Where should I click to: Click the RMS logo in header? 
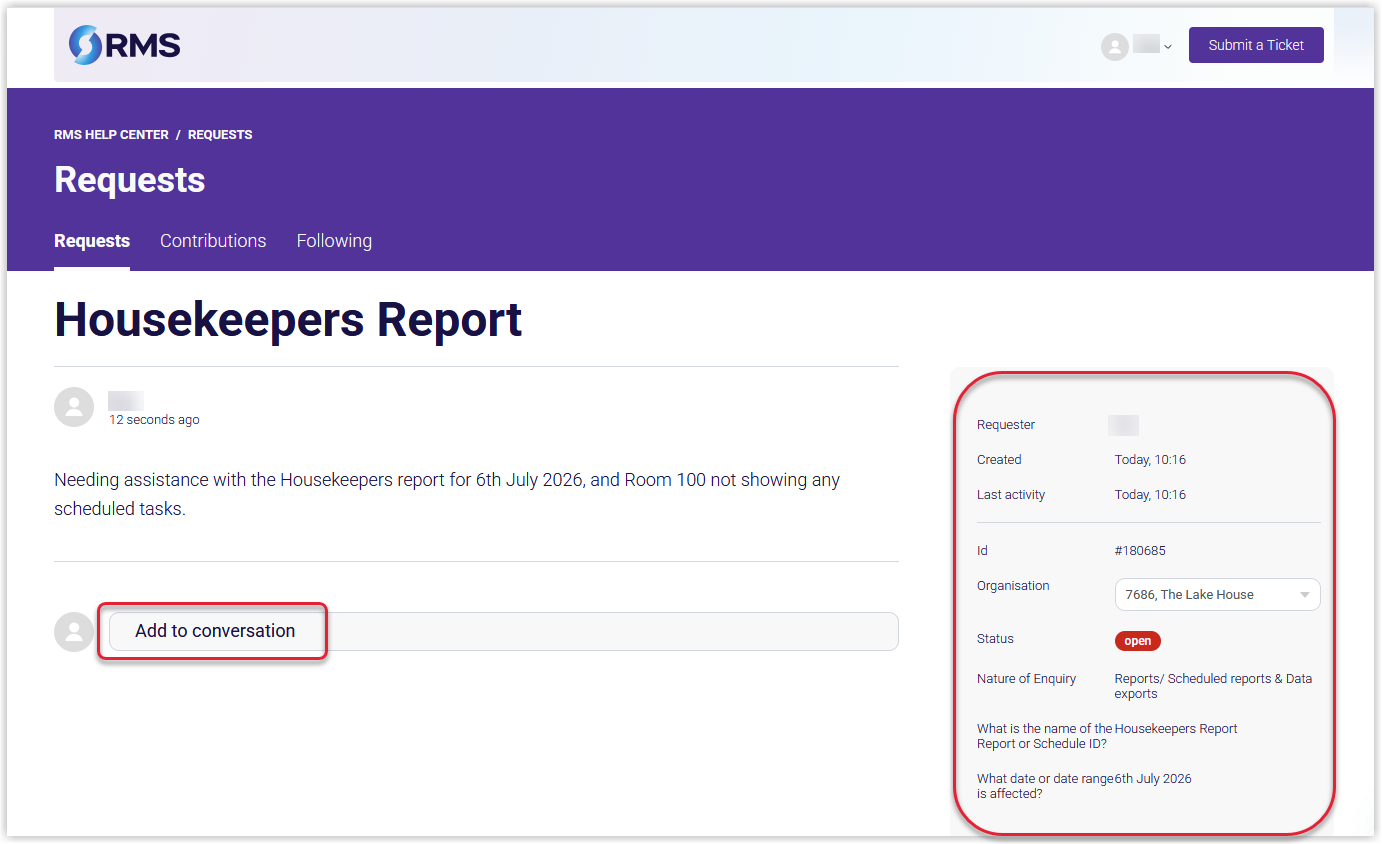(x=125, y=45)
